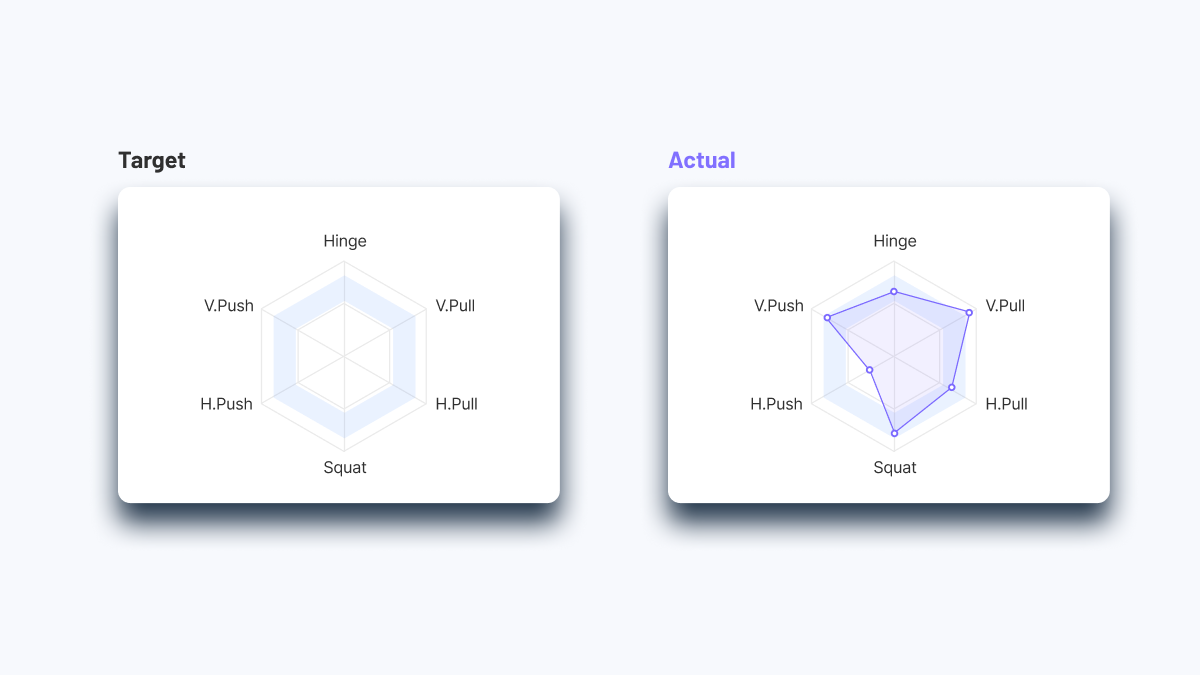1200x675 pixels.
Task: Click the Hinge label in Target chart
Action: coord(345,241)
